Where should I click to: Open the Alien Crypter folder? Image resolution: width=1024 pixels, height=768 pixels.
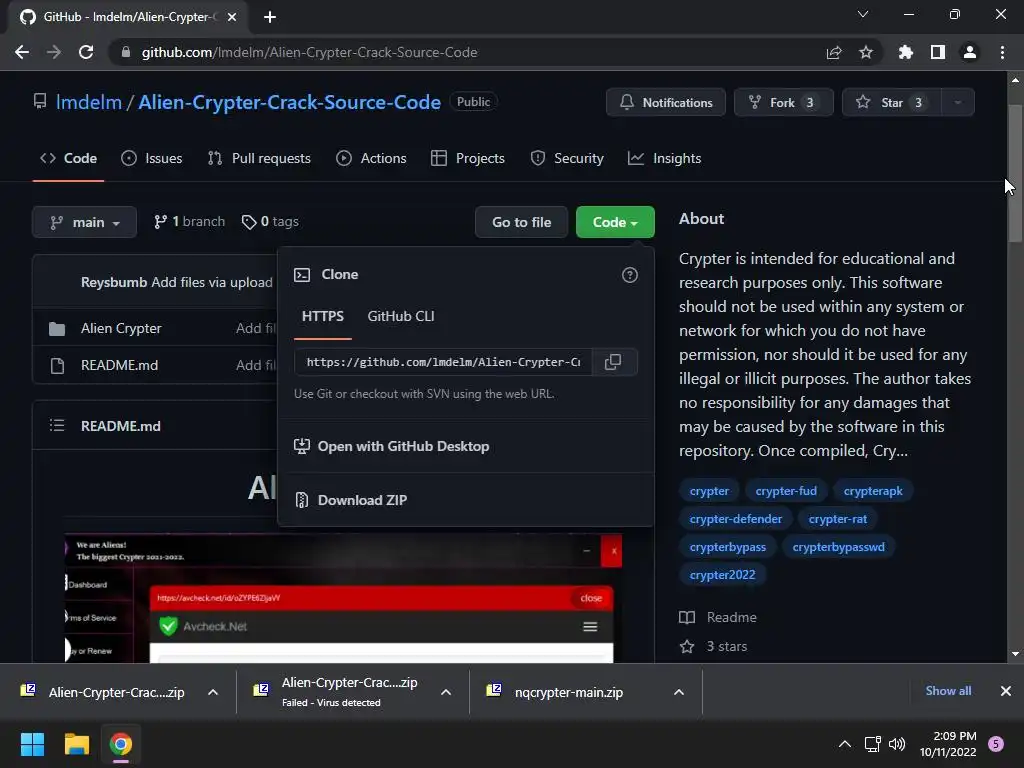(x=121, y=328)
